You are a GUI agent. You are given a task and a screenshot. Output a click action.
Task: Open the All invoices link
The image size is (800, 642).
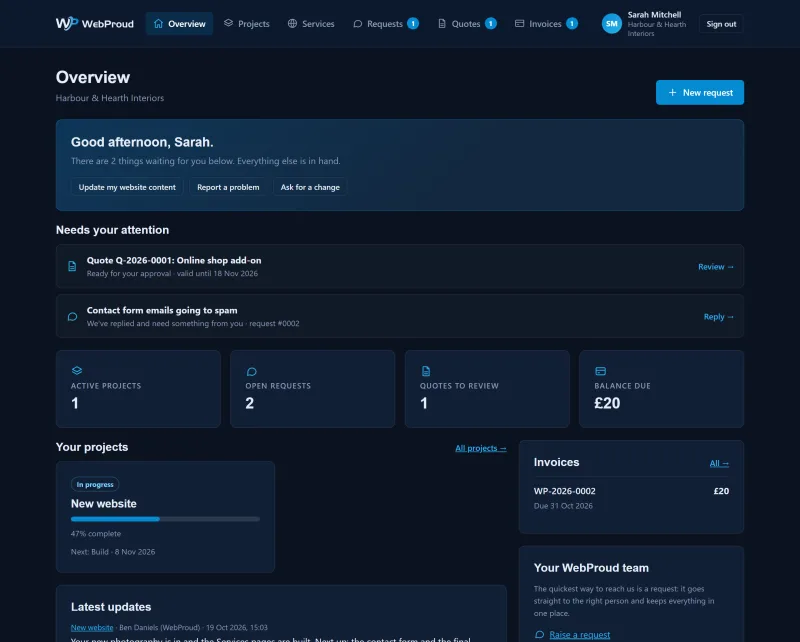719,463
